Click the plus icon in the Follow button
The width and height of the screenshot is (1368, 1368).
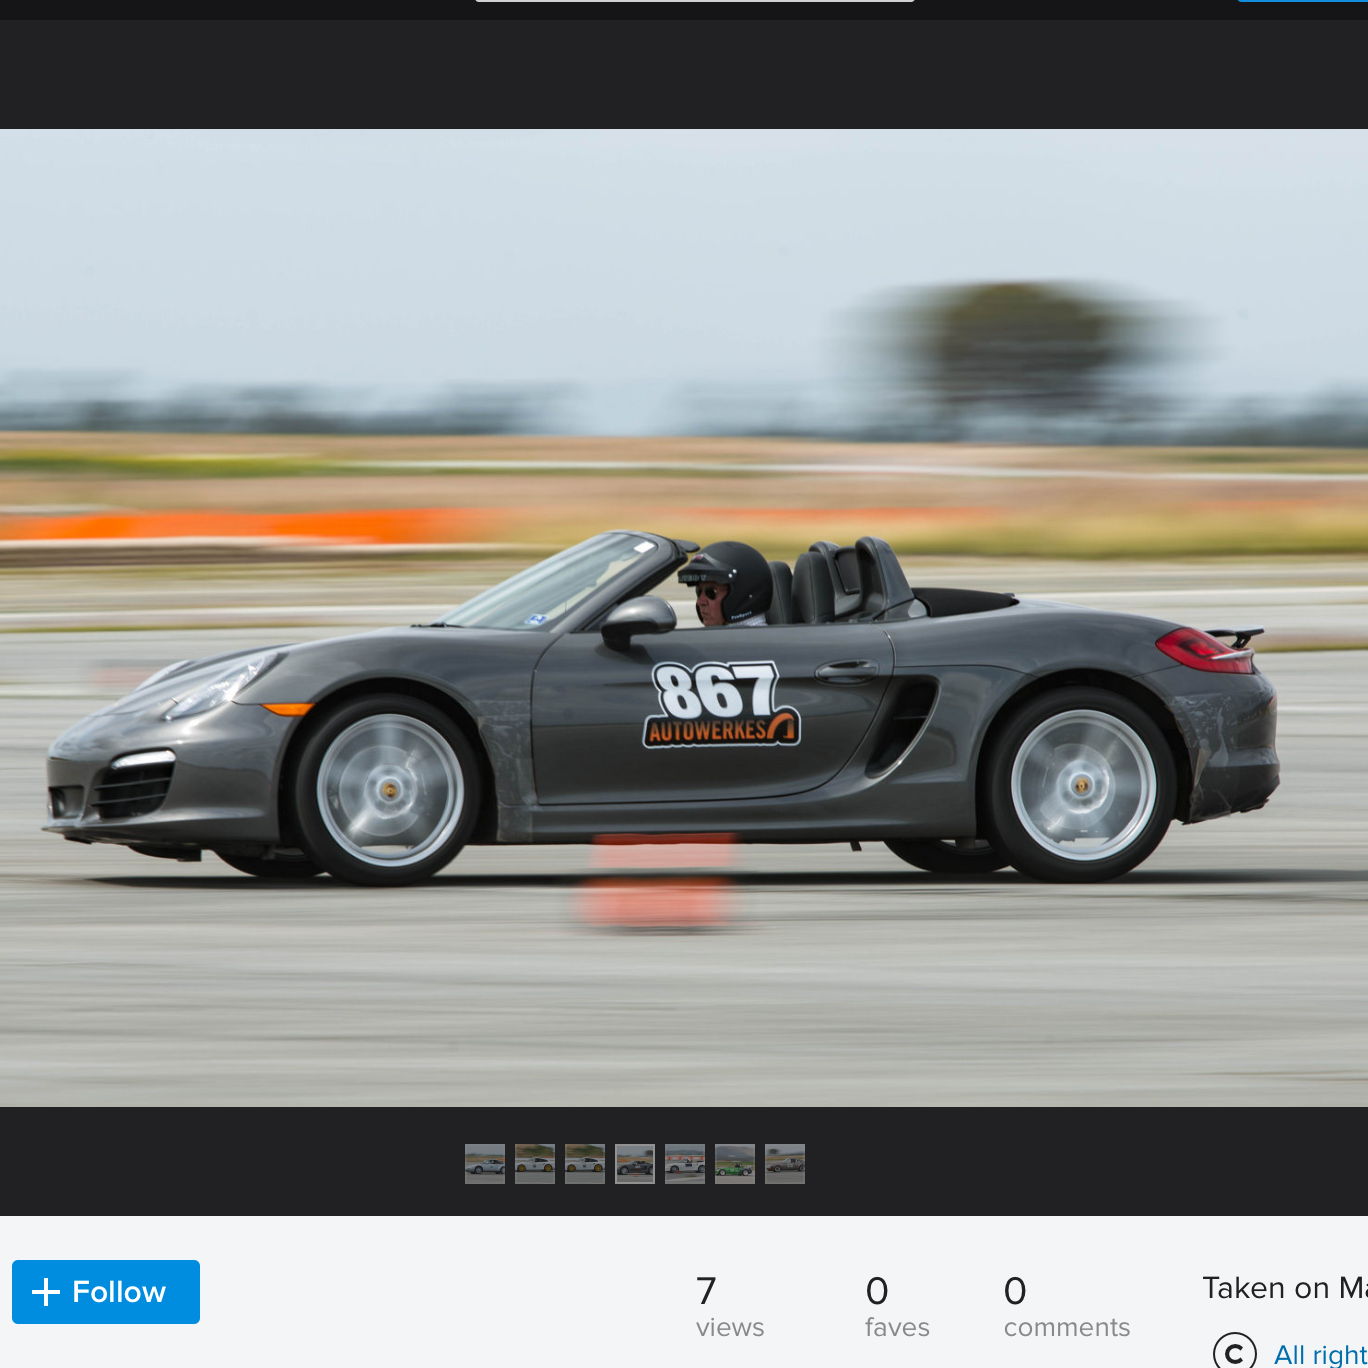point(46,1292)
